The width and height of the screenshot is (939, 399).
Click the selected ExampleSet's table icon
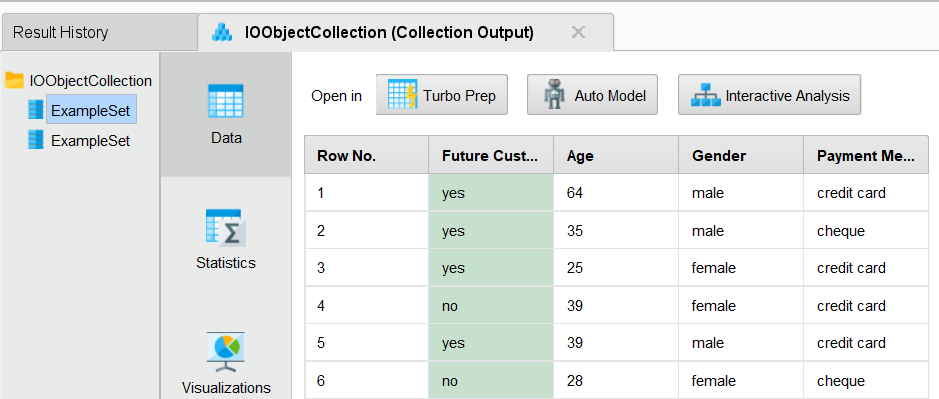point(36,110)
